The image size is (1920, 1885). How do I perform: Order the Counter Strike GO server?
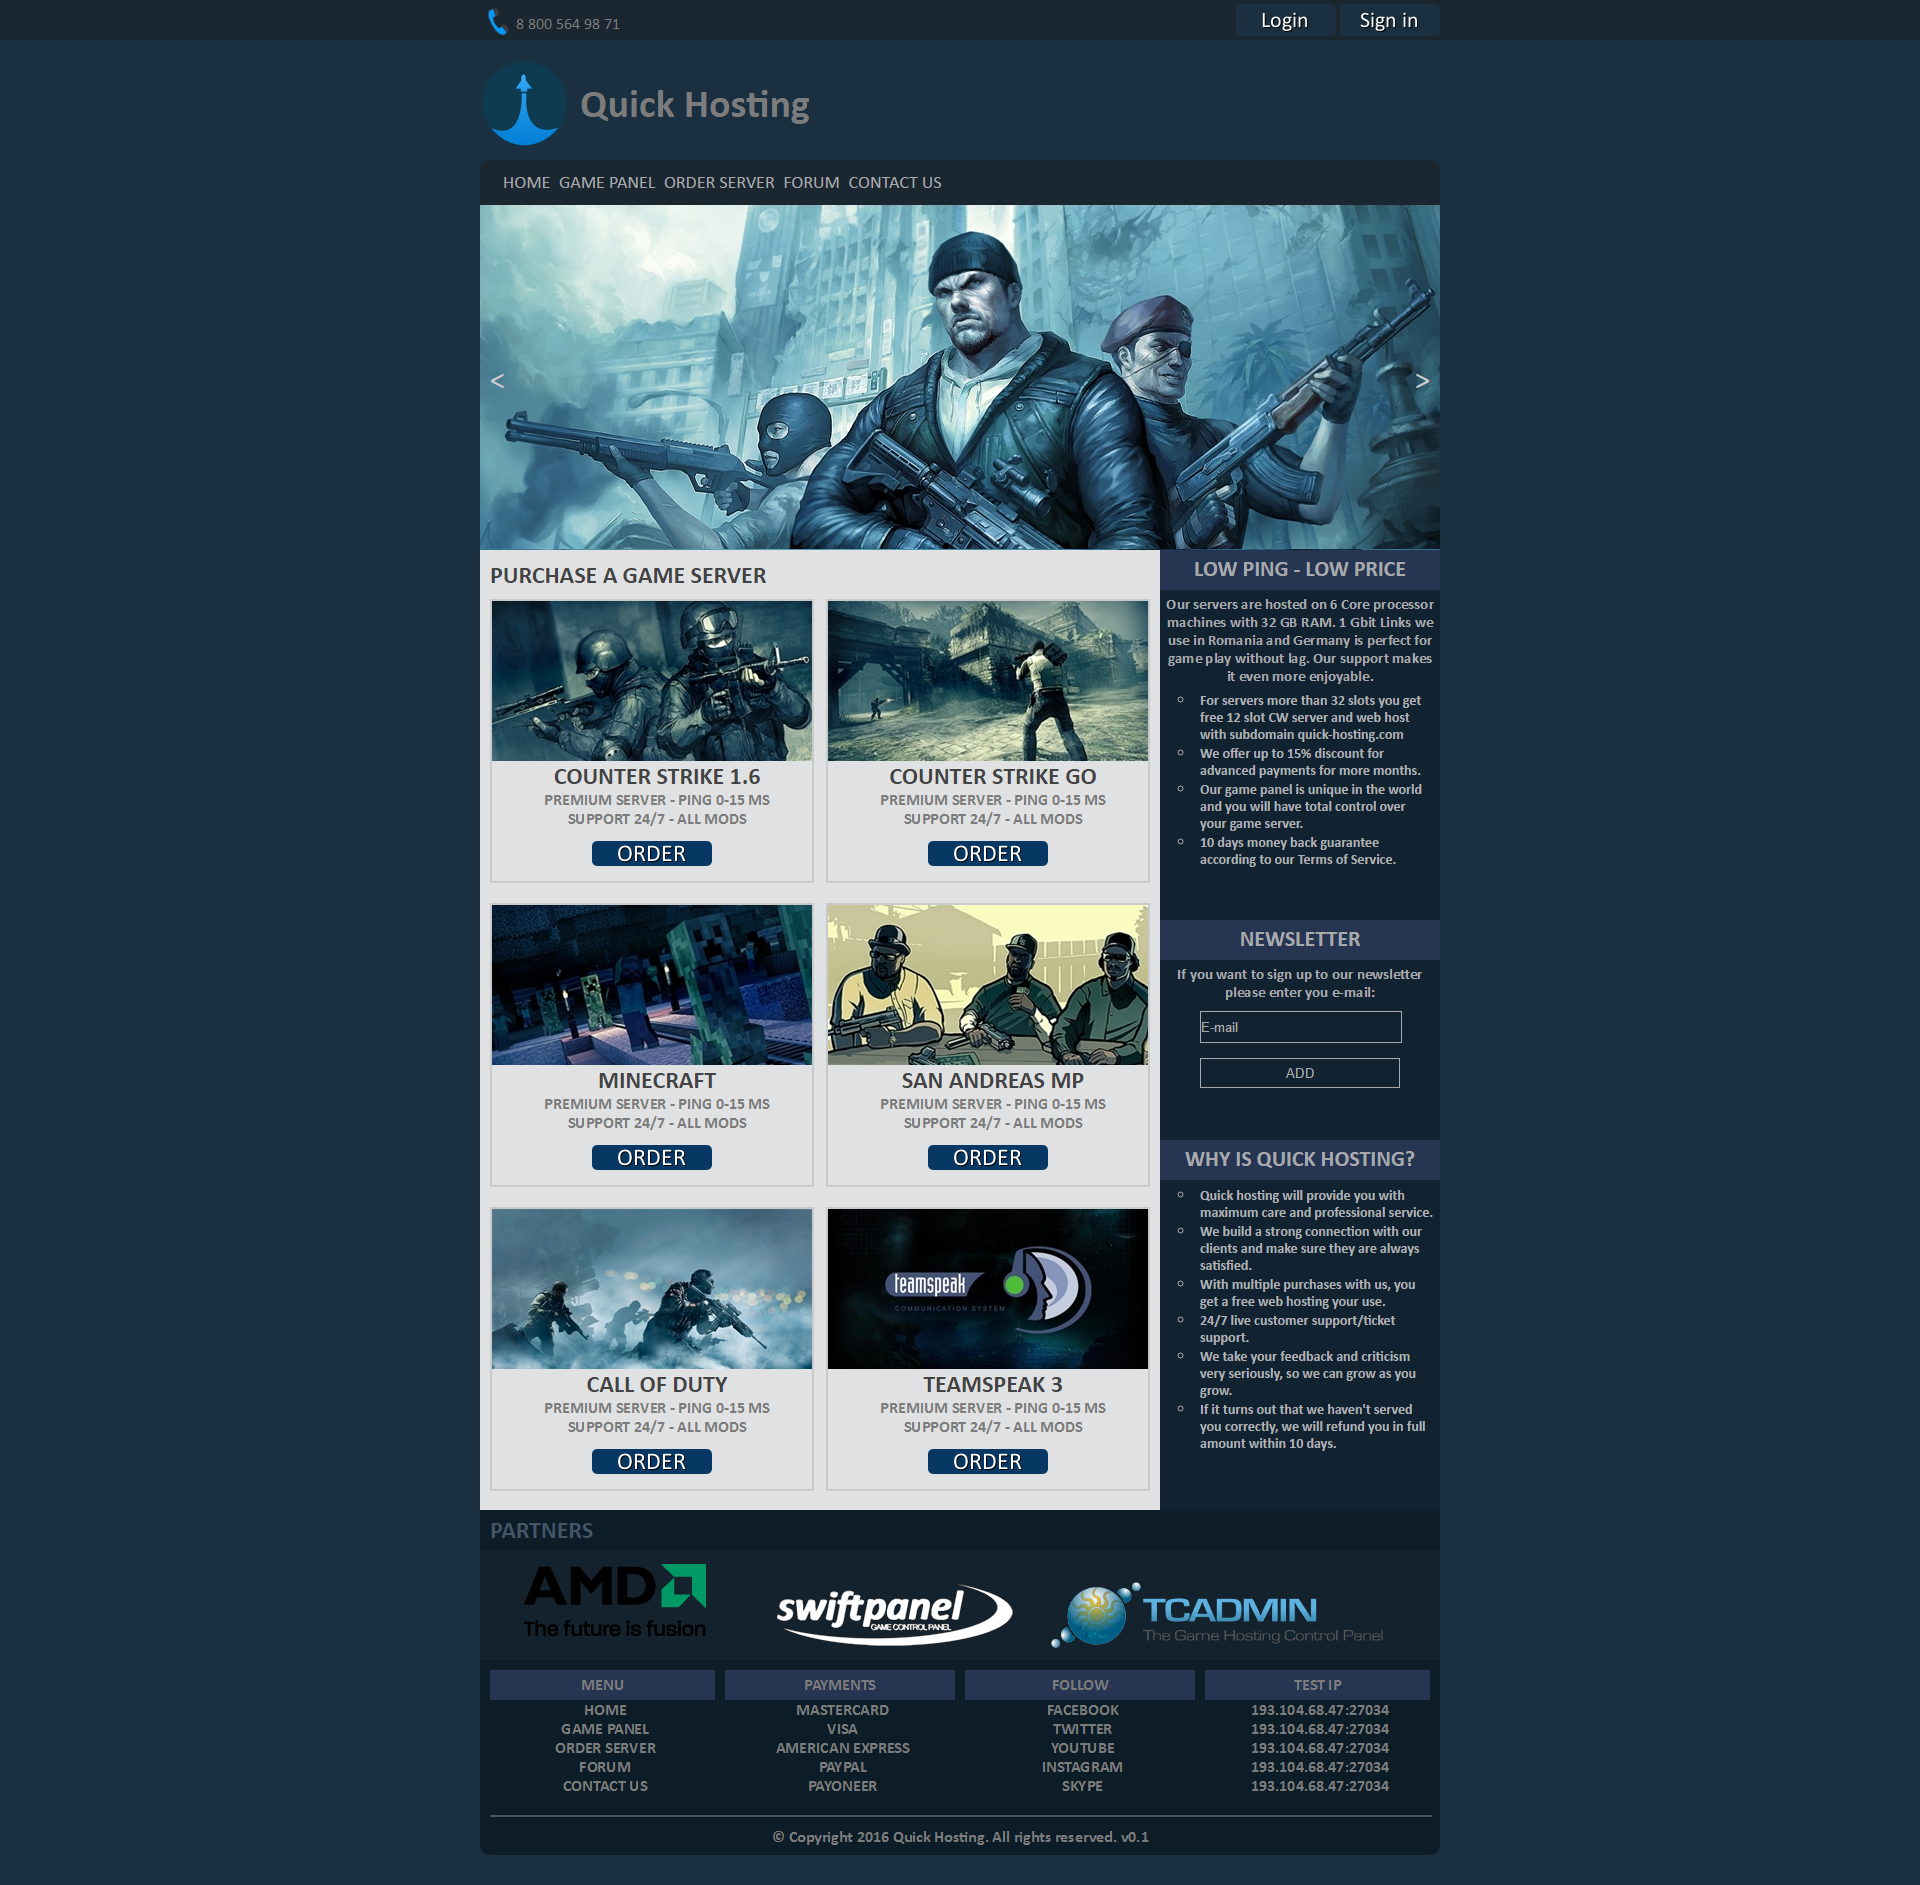coord(987,853)
